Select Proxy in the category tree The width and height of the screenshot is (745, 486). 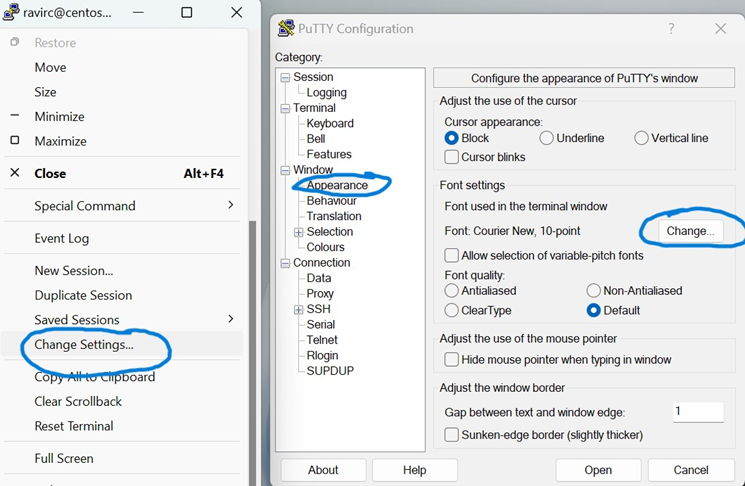pyautogui.click(x=320, y=294)
